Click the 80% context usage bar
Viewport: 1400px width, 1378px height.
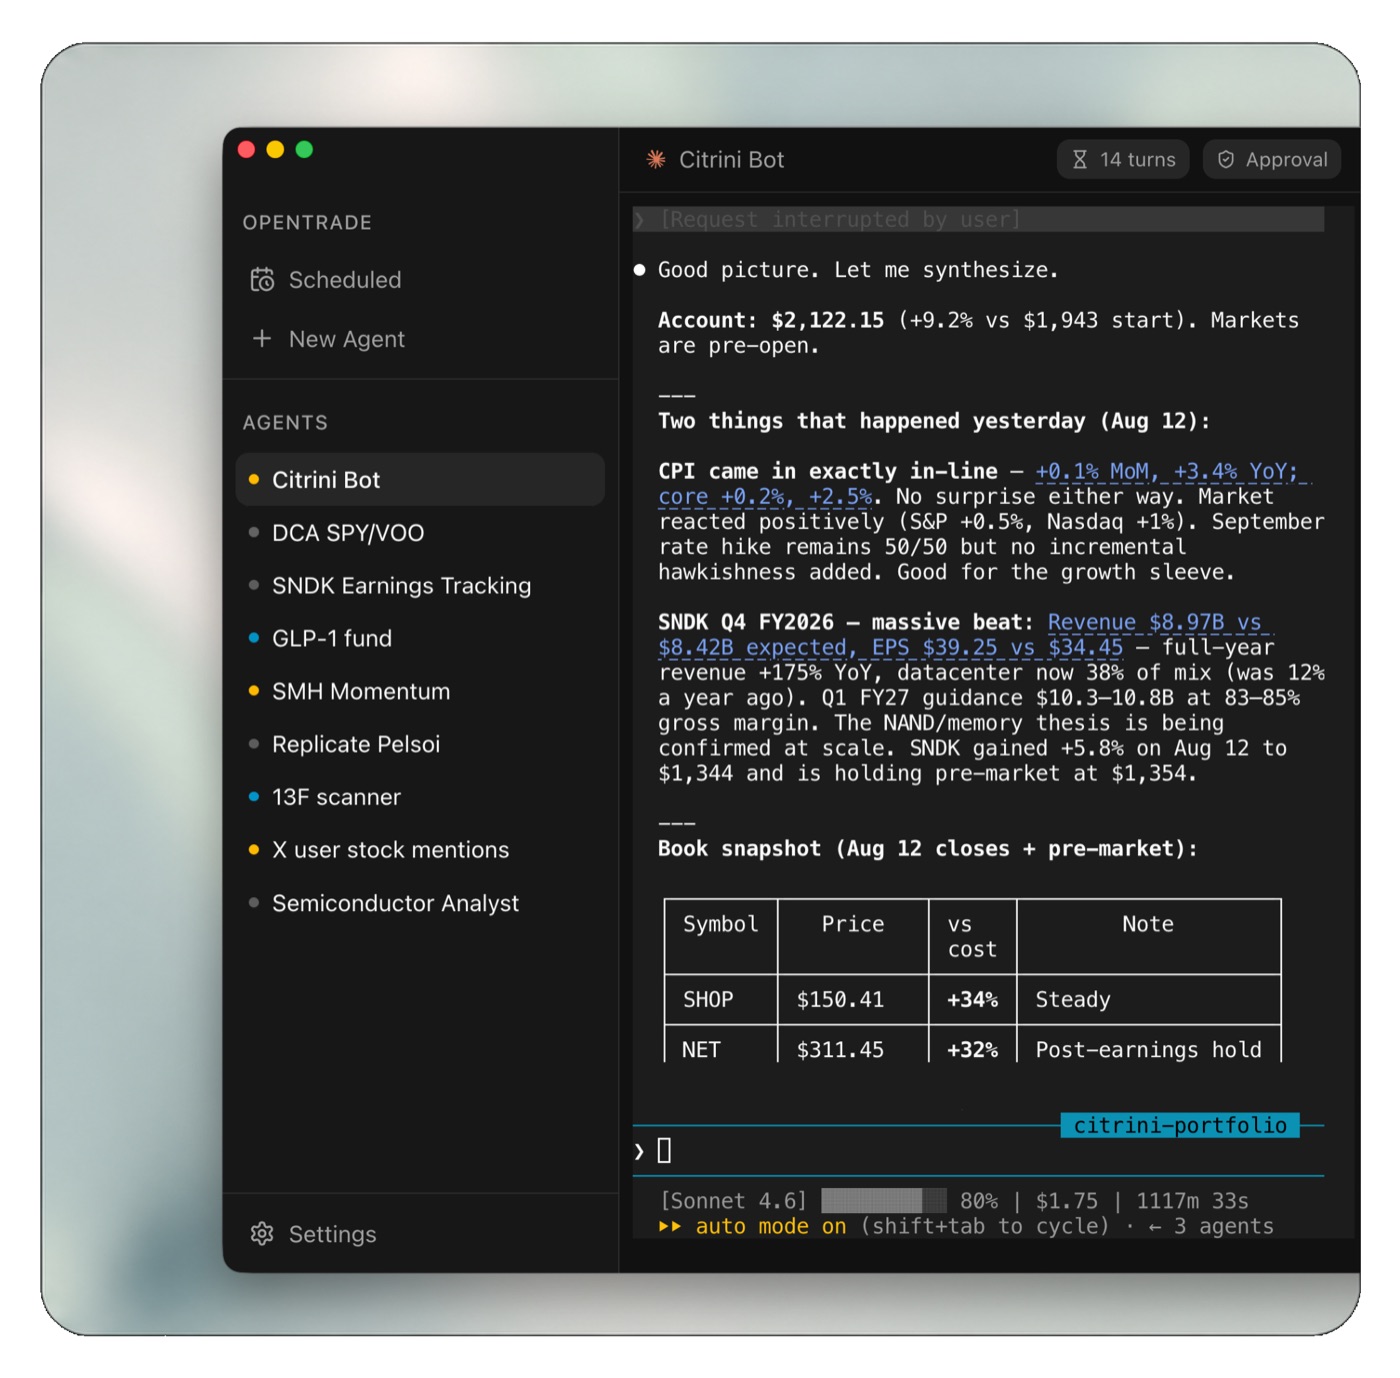[x=883, y=1201]
